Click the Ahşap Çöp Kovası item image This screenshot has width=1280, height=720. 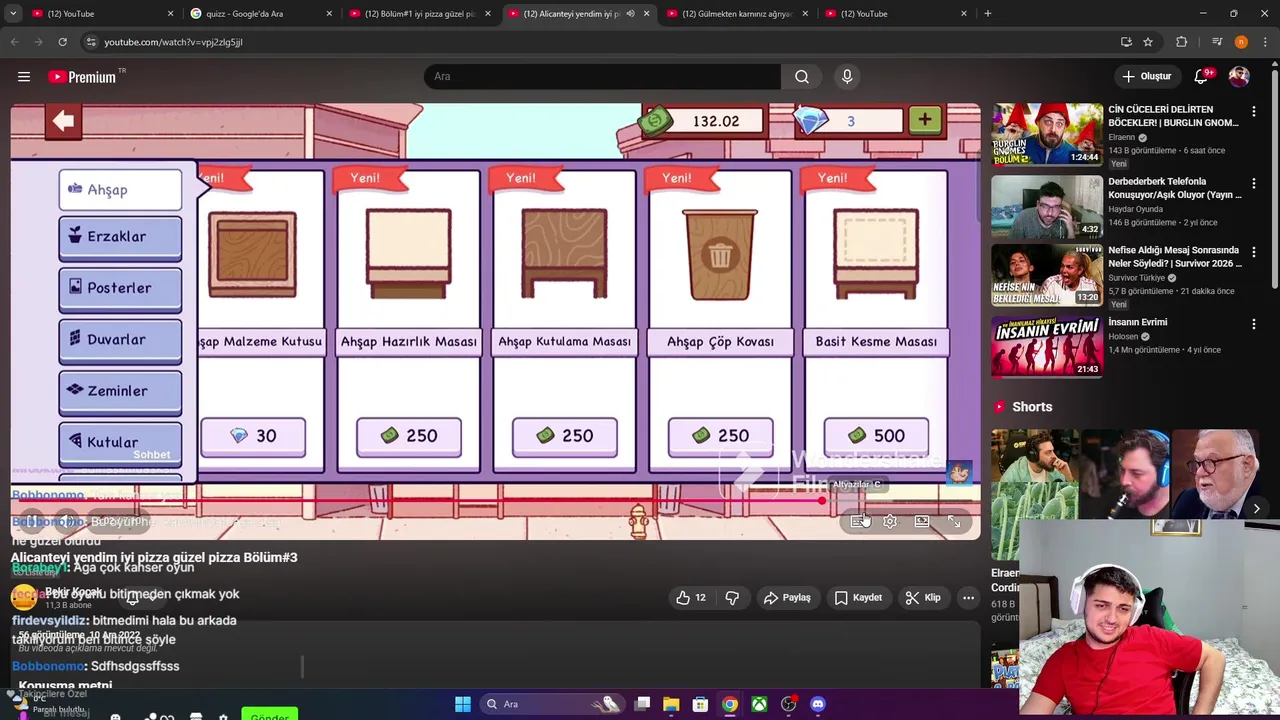tap(720, 254)
